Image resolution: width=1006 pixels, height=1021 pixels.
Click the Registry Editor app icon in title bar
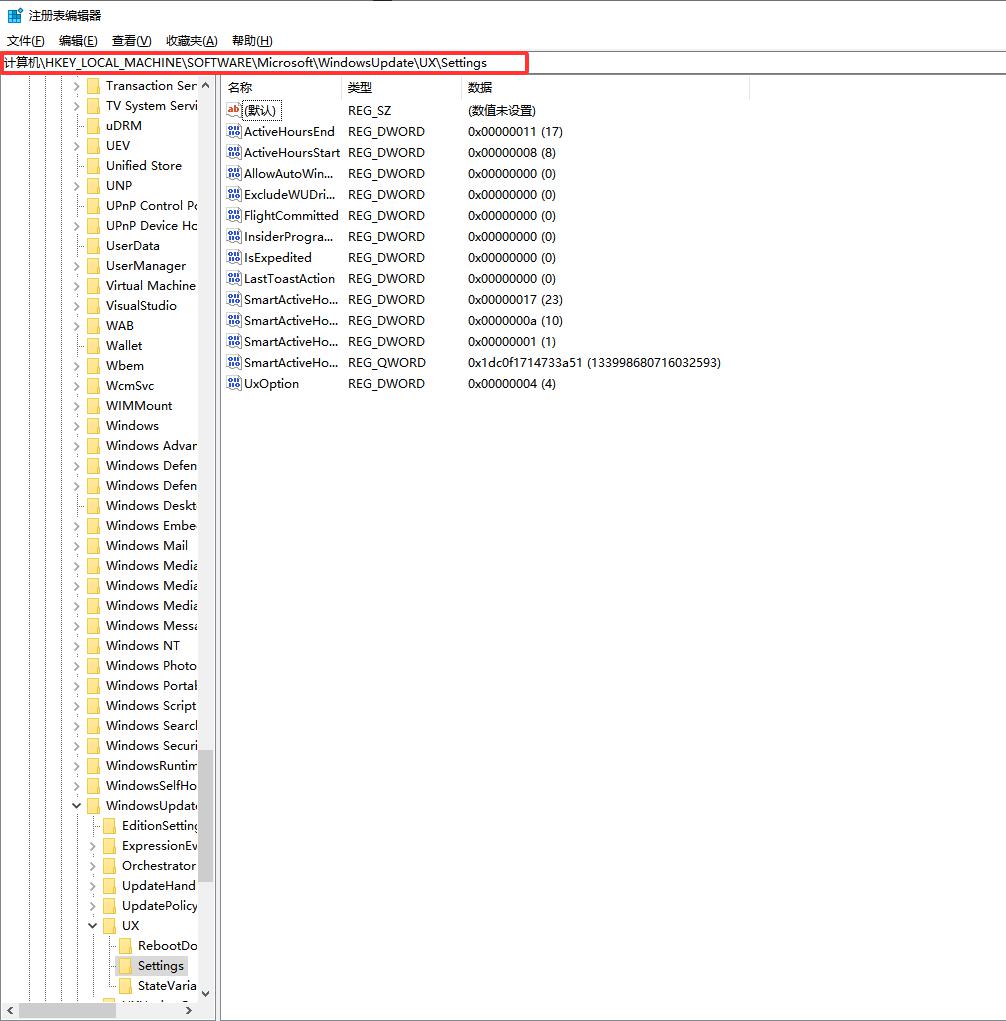(x=15, y=16)
